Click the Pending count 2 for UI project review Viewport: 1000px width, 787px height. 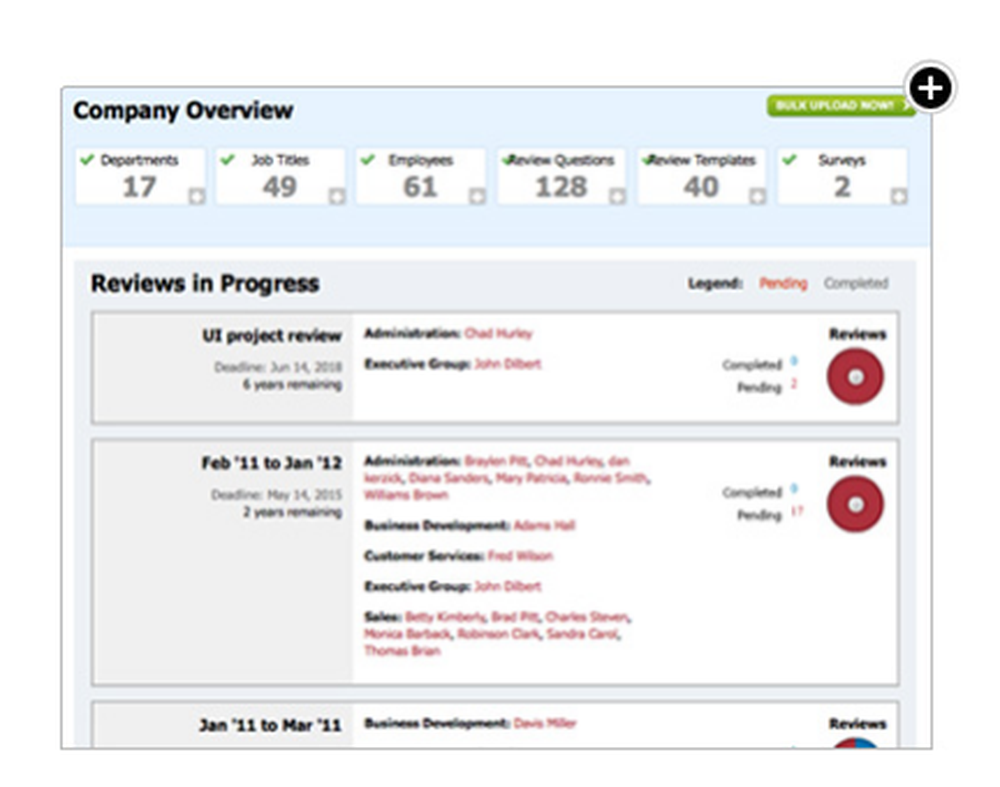(794, 384)
